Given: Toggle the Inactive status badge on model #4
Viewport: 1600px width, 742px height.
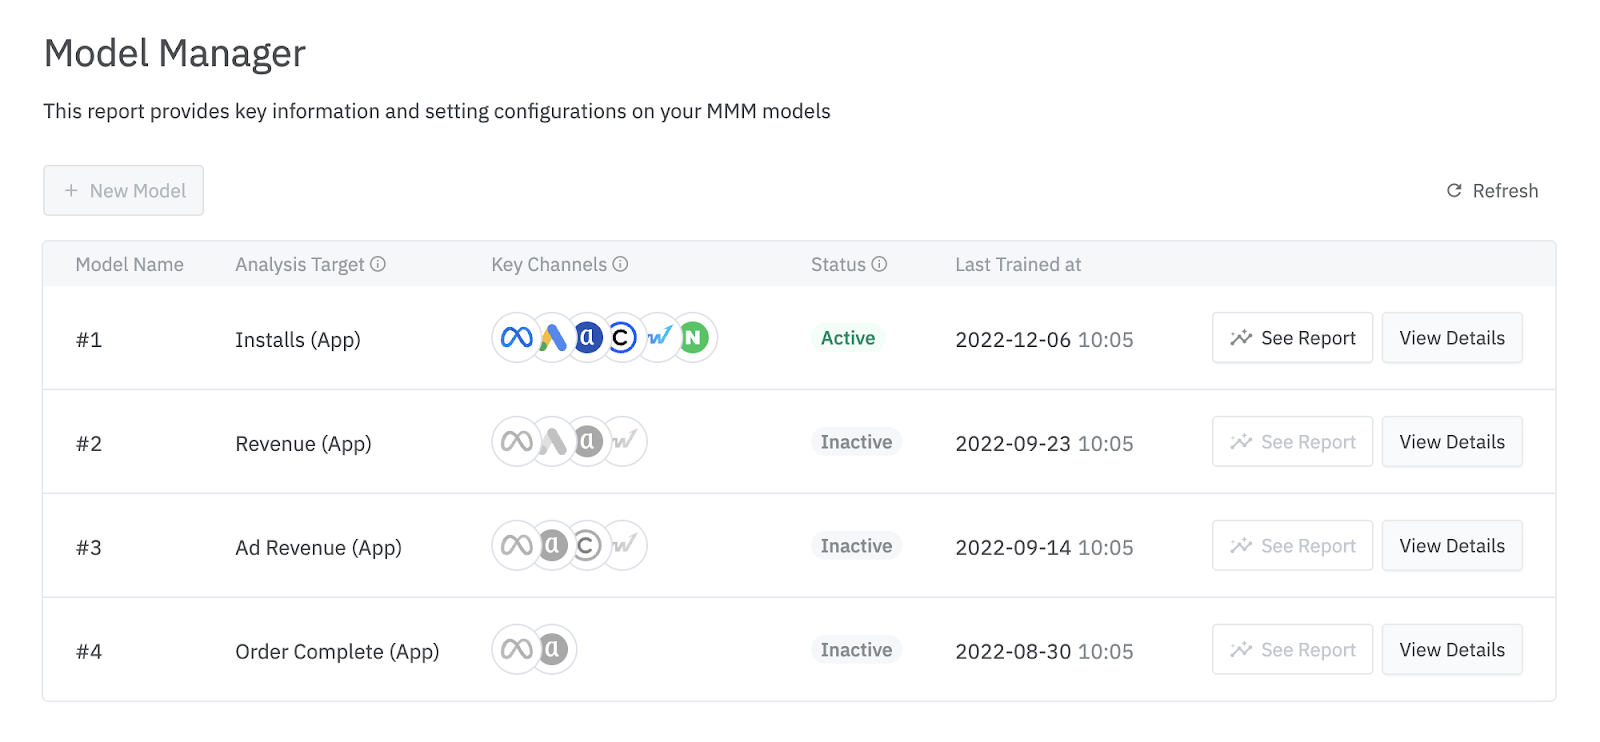Looking at the screenshot, I should coord(855,649).
